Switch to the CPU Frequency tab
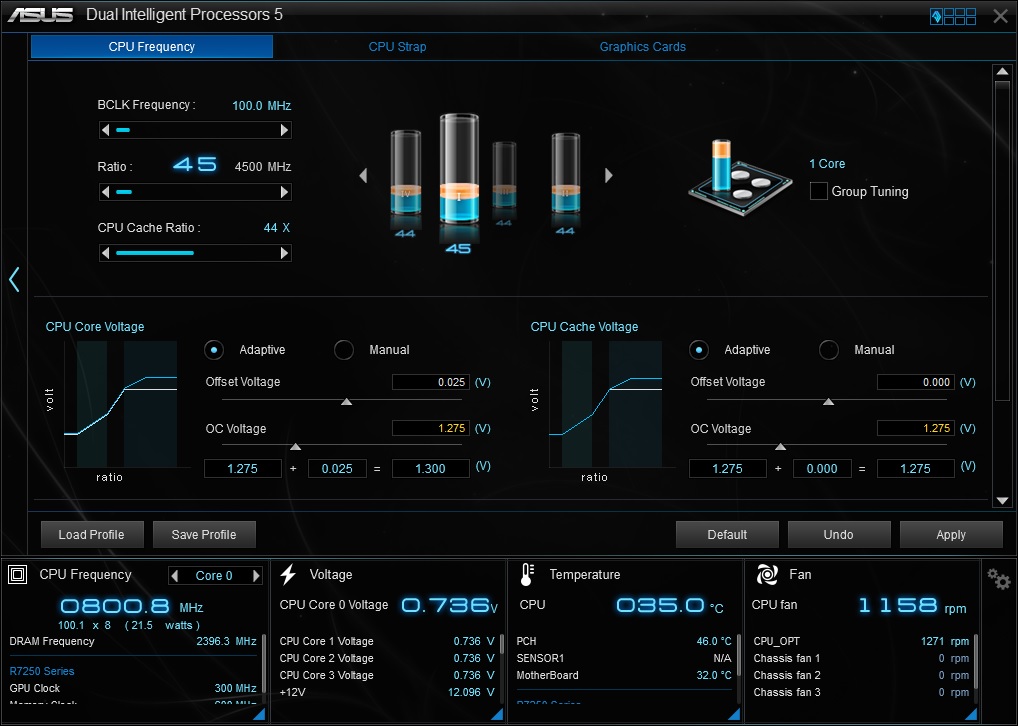This screenshot has height=726, width=1018. click(152, 47)
